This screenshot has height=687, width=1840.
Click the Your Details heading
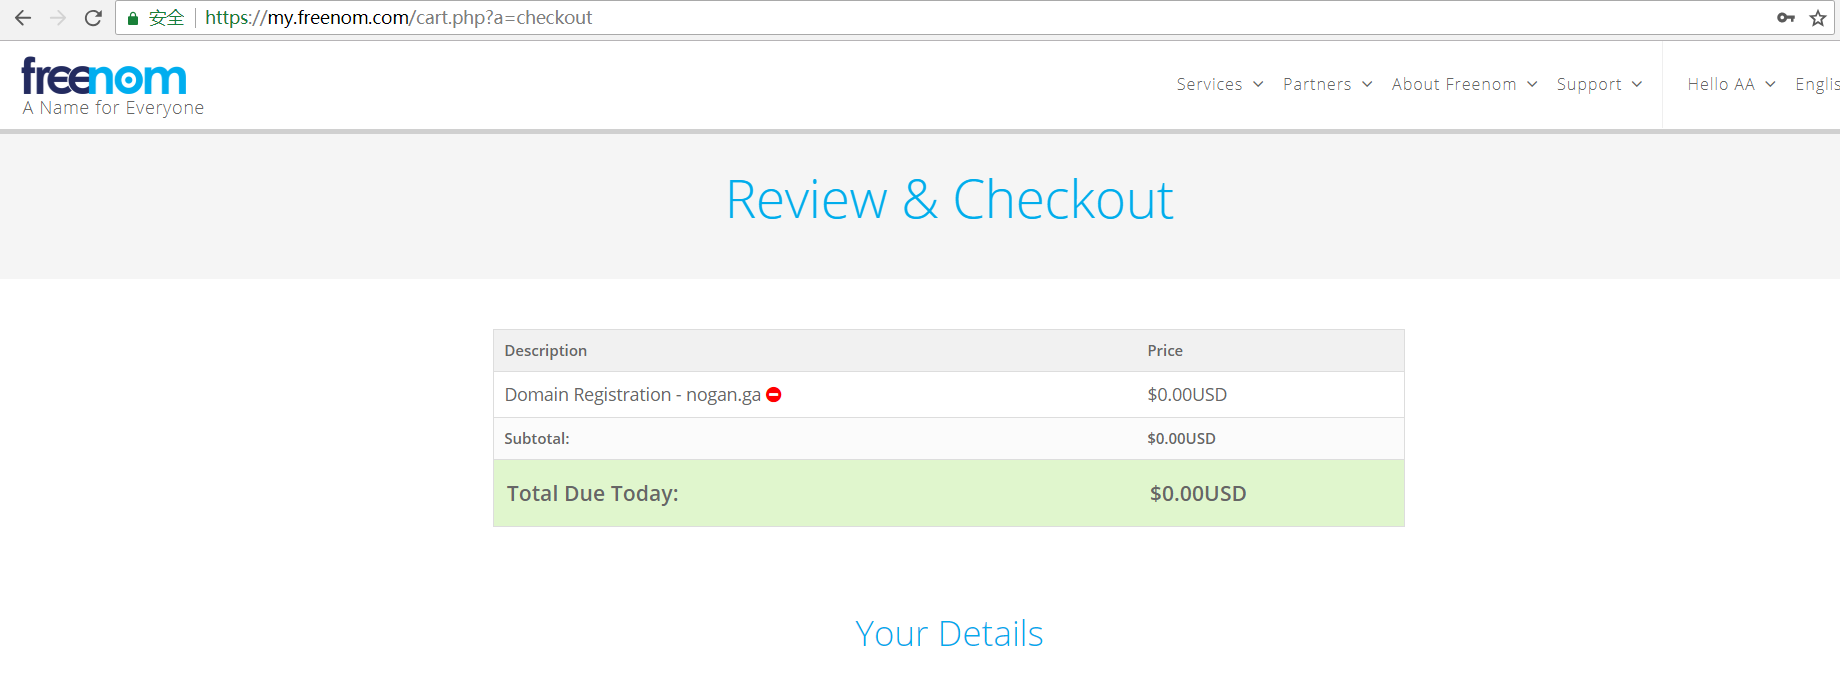pyautogui.click(x=949, y=634)
